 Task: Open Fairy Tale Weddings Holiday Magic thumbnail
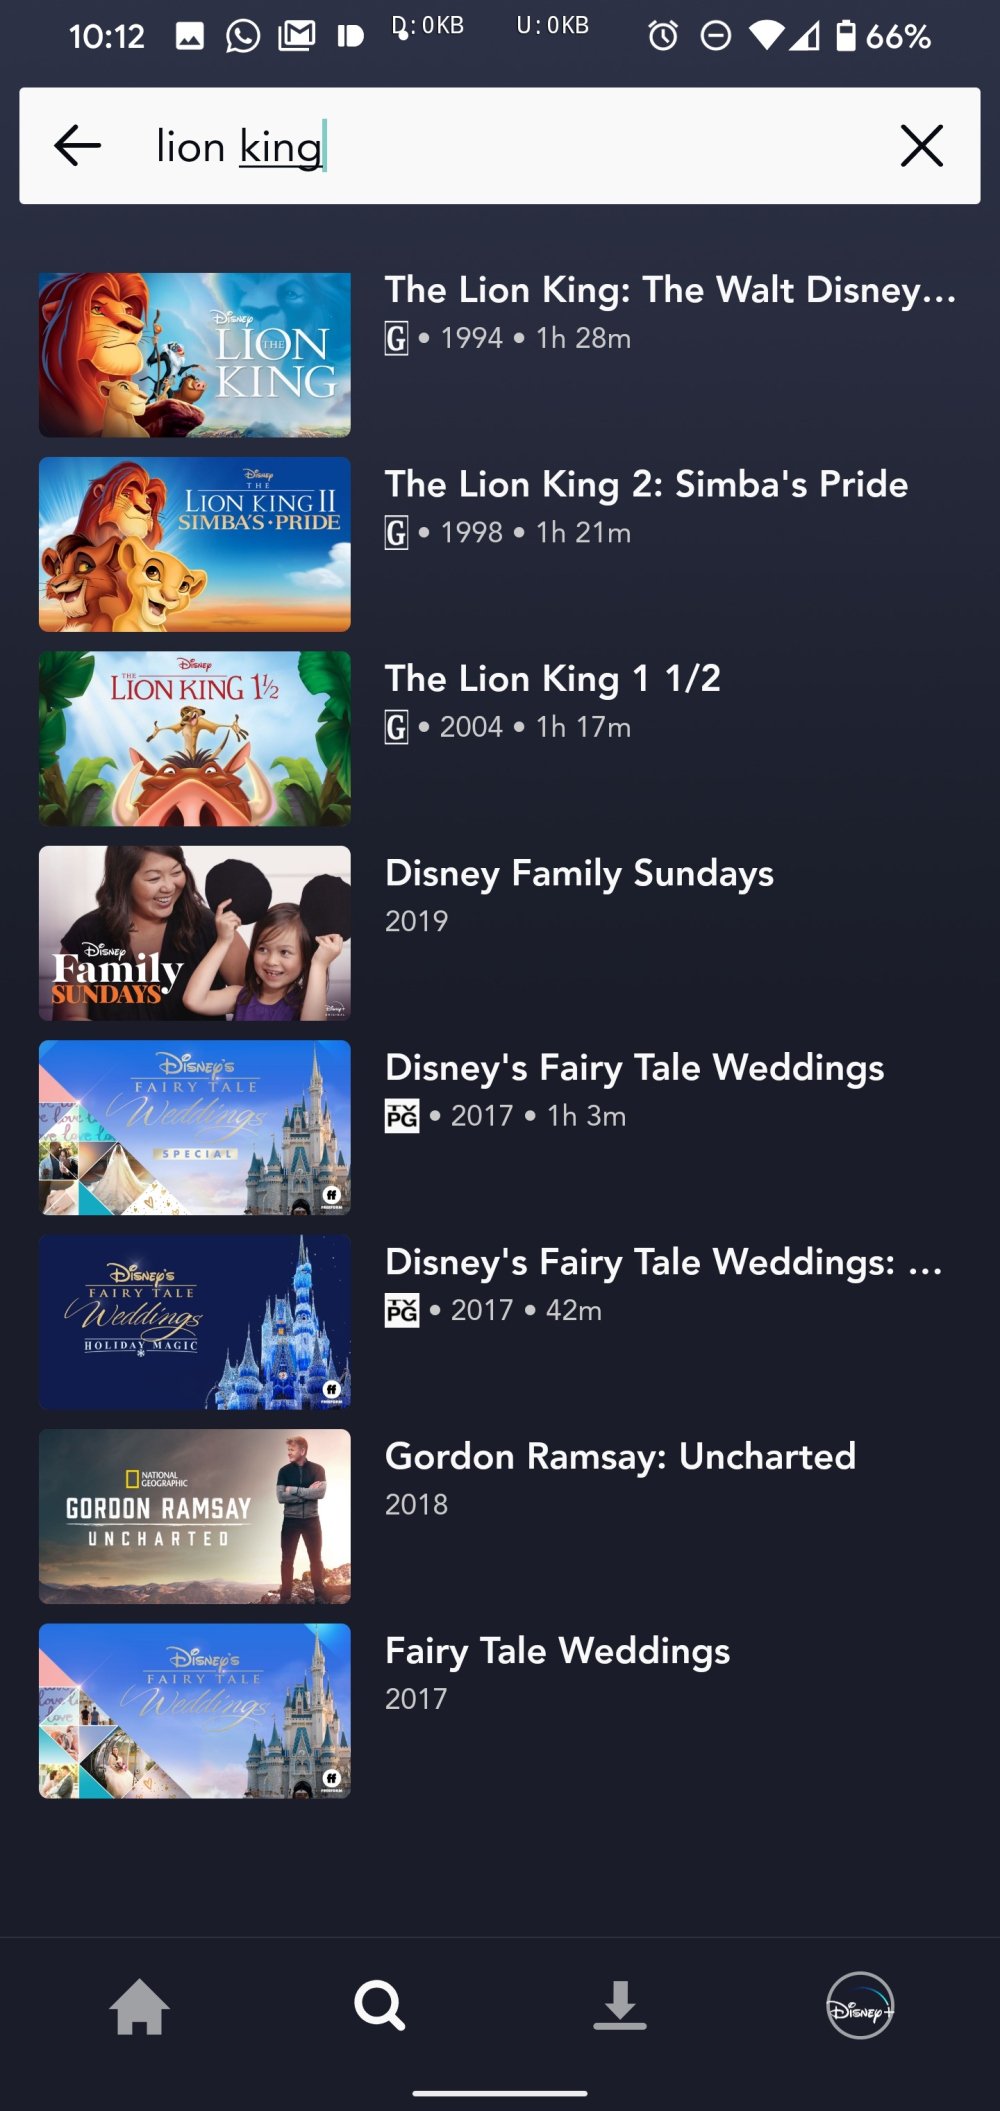coord(195,1322)
